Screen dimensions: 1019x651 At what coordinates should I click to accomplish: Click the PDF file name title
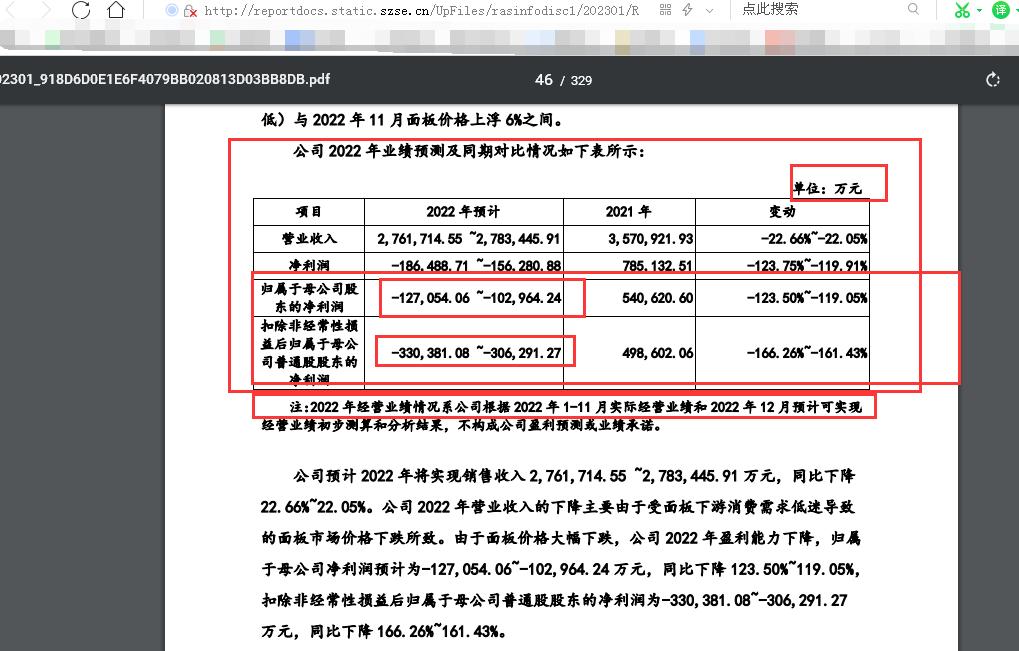click(165, 80)
